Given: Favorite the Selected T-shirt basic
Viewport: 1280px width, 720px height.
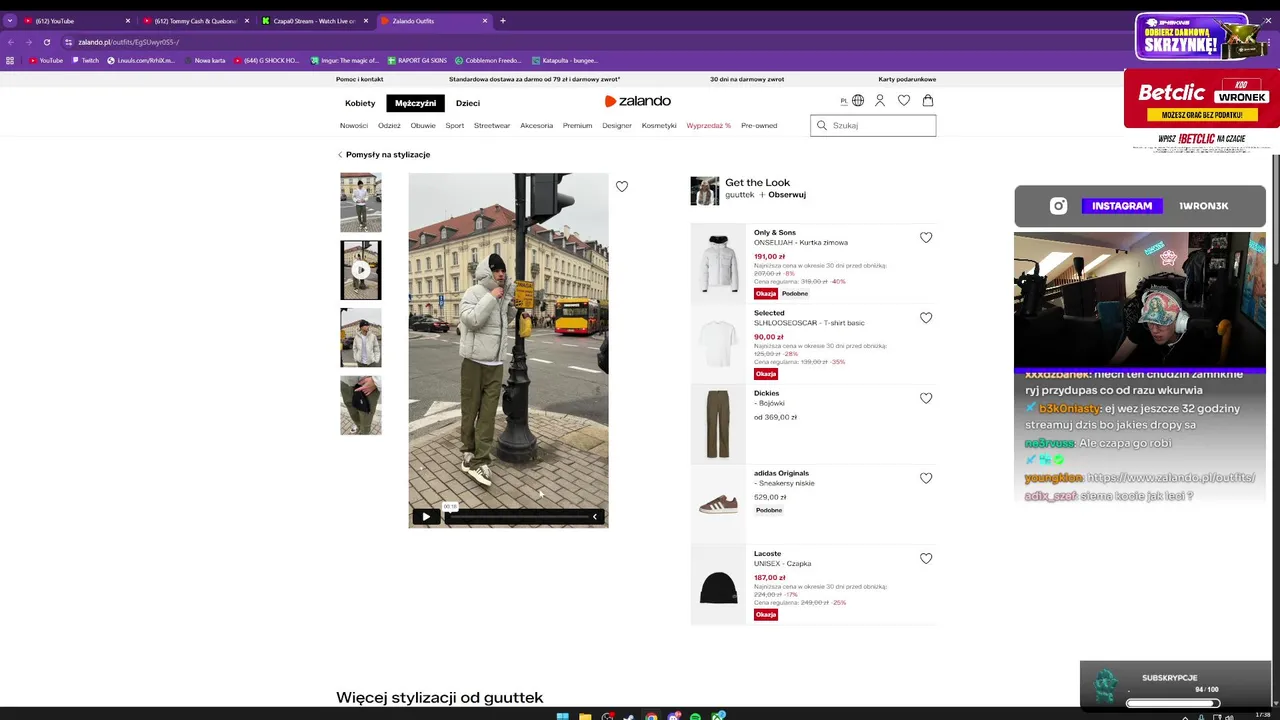Looking at the screenshot, I should pos(926,318).
